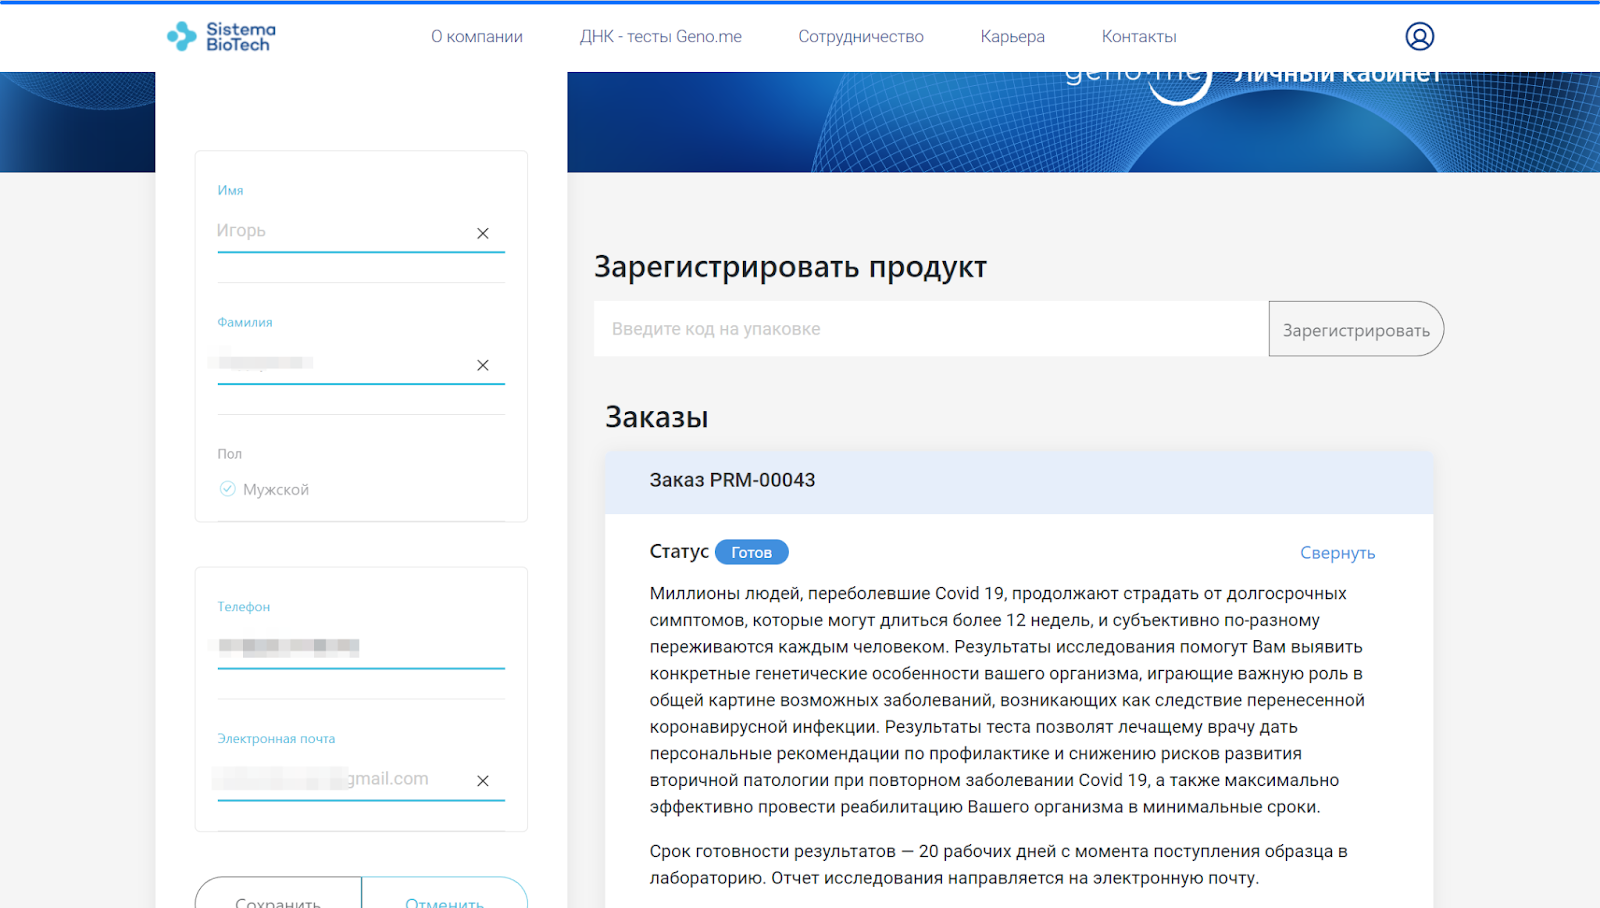Go to Сотрудничество menu item
This screenshot has height=908, width=1600.
click(x=861, y=37)
